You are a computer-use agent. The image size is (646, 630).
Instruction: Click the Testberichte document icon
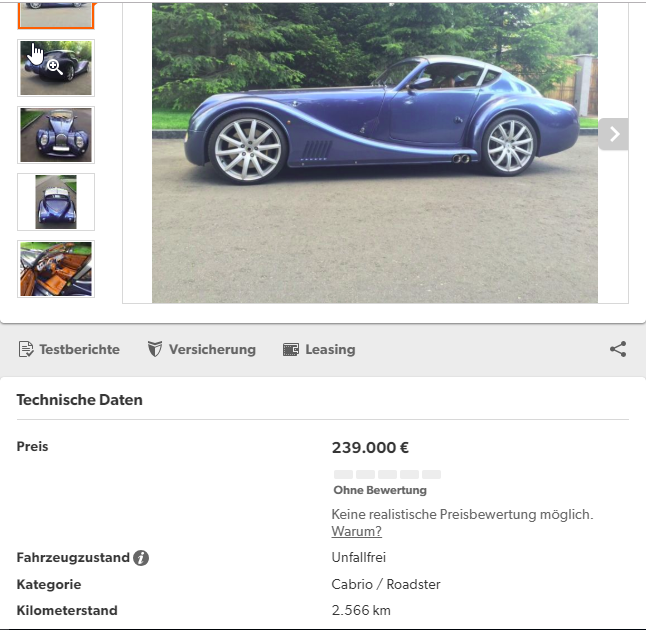point(26,349)
